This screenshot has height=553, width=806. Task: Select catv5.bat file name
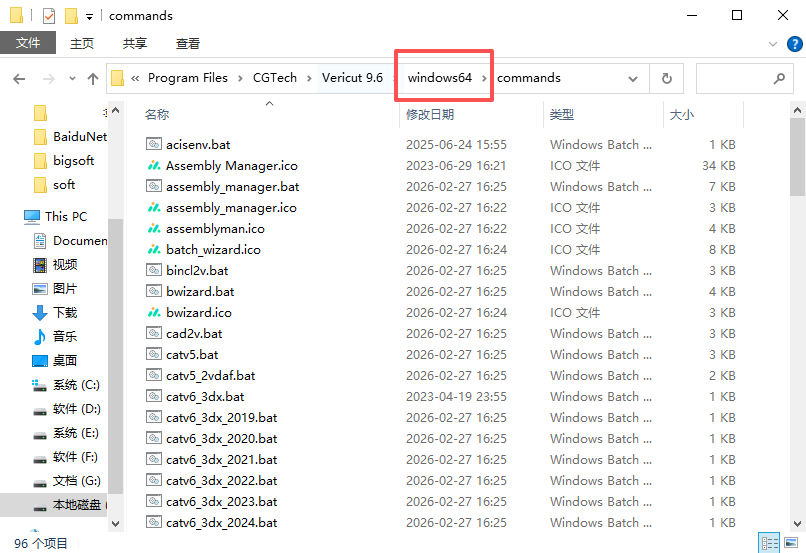click(x=192, y=355)
